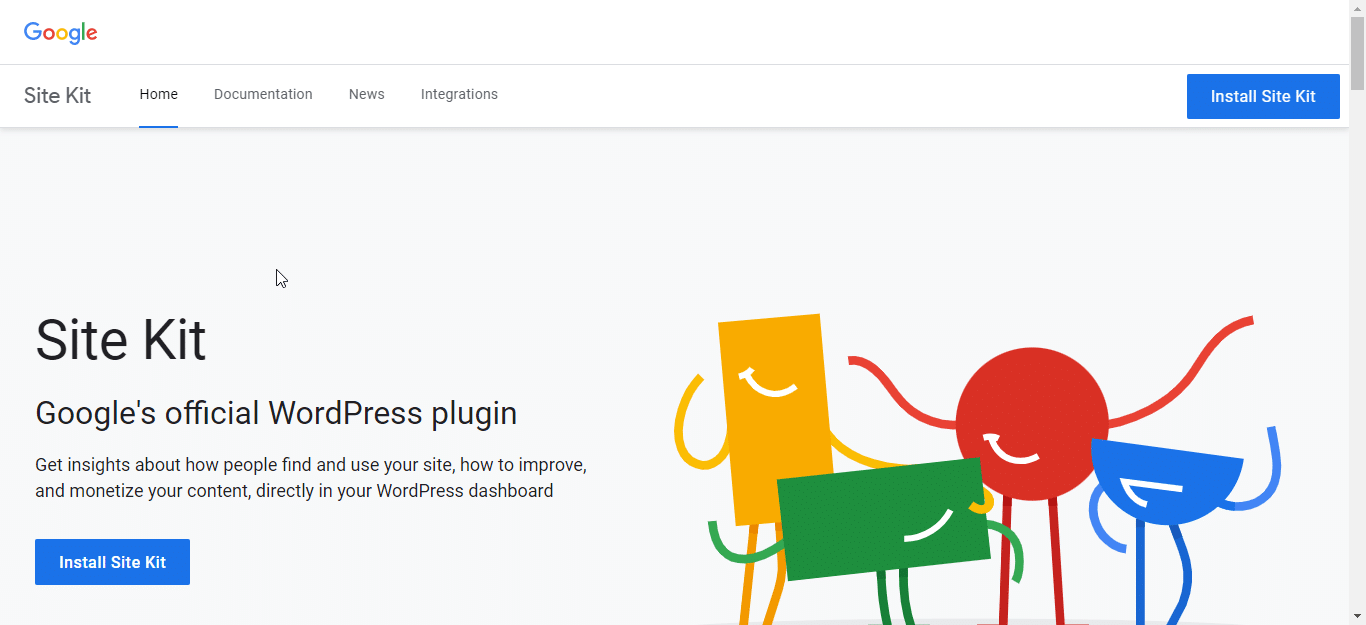The image size is (1366, 625).
Task: Click the Site Kit page heading
Action: tap(120, 340)
